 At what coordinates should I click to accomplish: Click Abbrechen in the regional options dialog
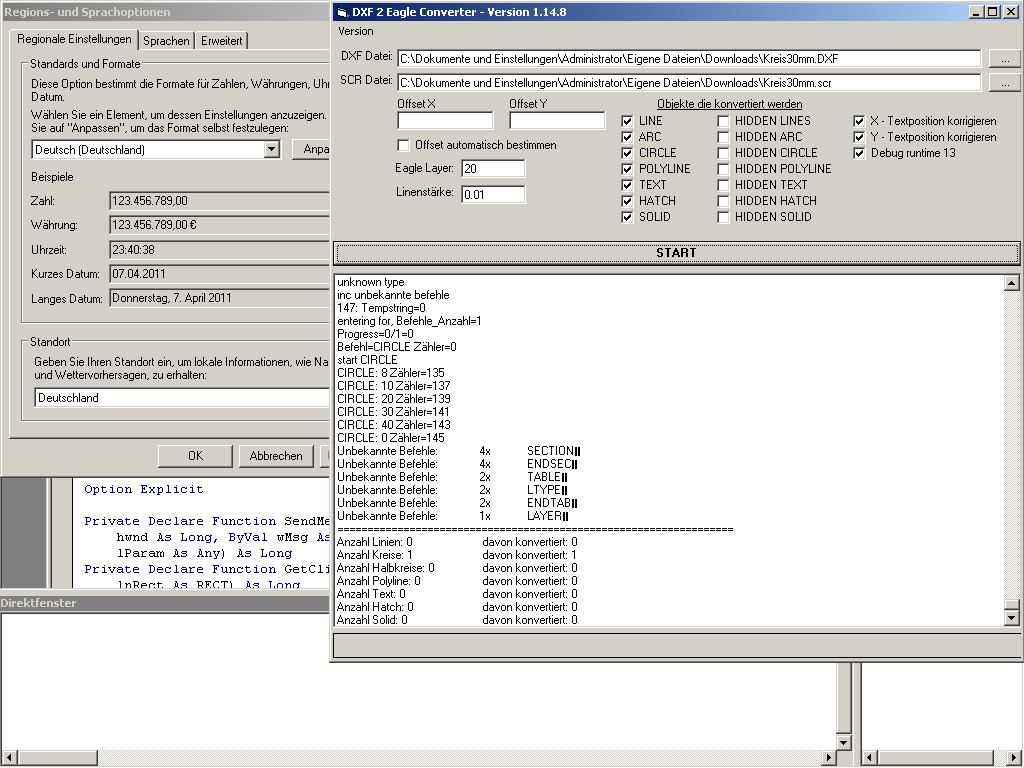(276, 456)
